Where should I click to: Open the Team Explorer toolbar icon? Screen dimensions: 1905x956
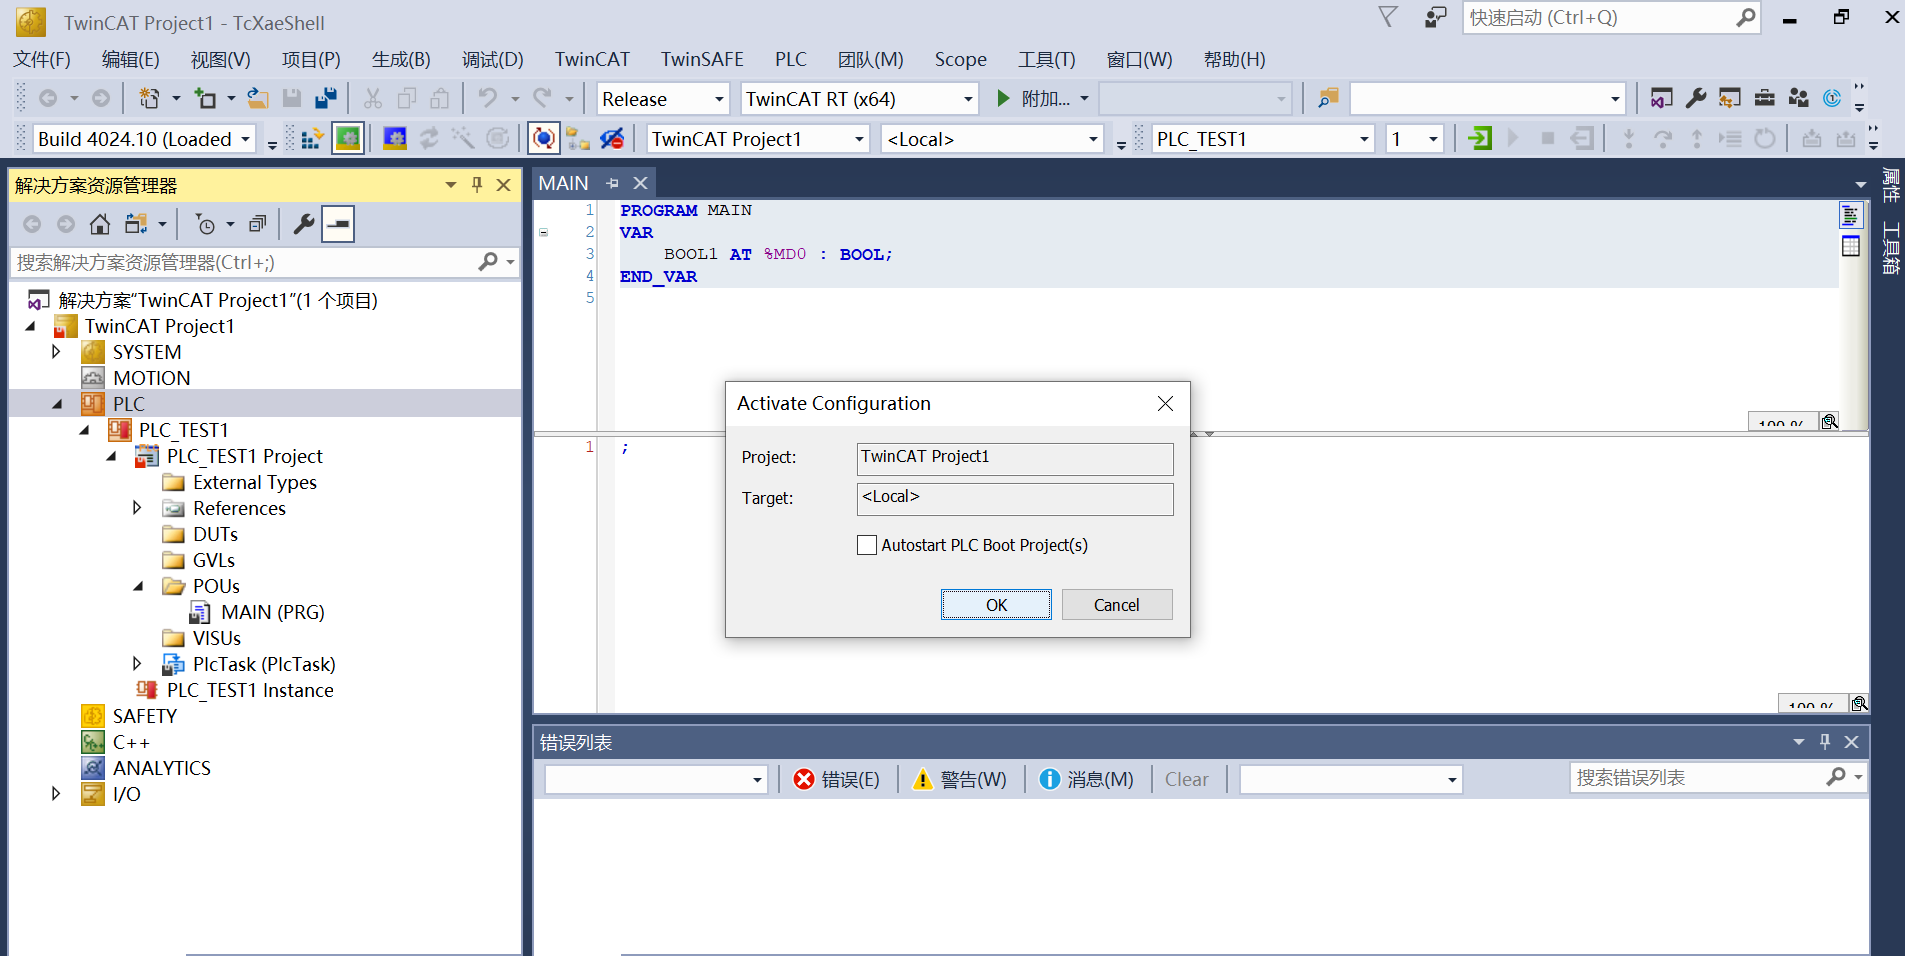pos(1799,98)
